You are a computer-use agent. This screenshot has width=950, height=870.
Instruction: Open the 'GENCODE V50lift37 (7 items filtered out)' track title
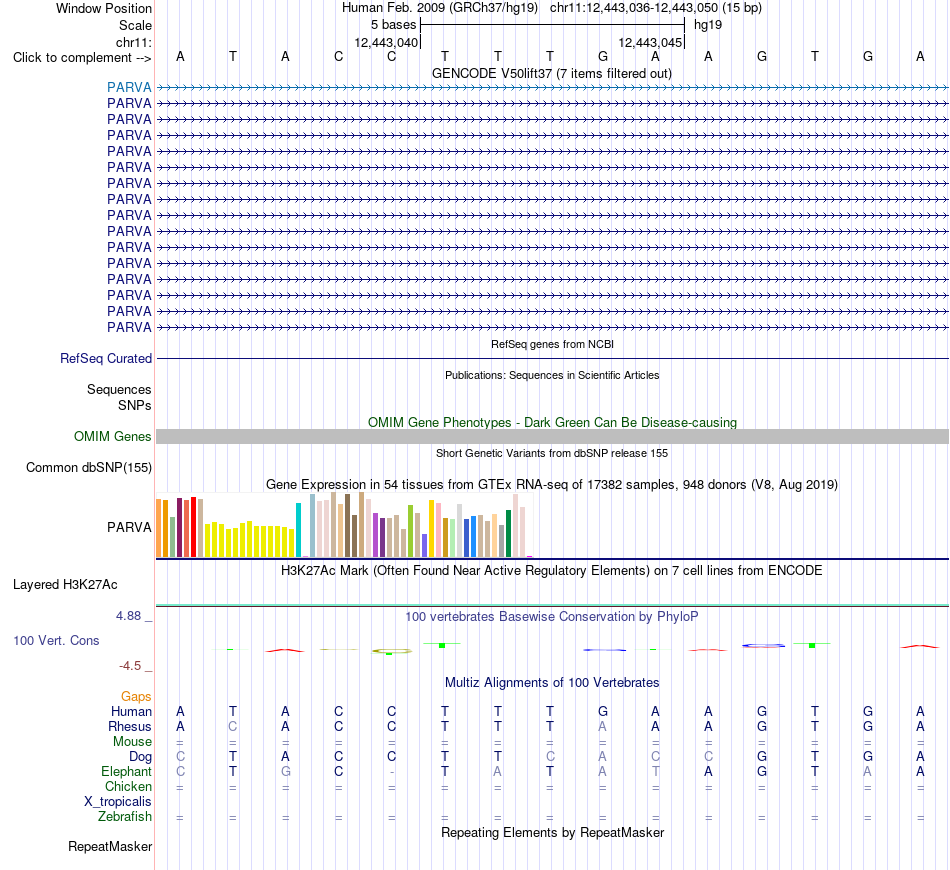tap(551, 73)
